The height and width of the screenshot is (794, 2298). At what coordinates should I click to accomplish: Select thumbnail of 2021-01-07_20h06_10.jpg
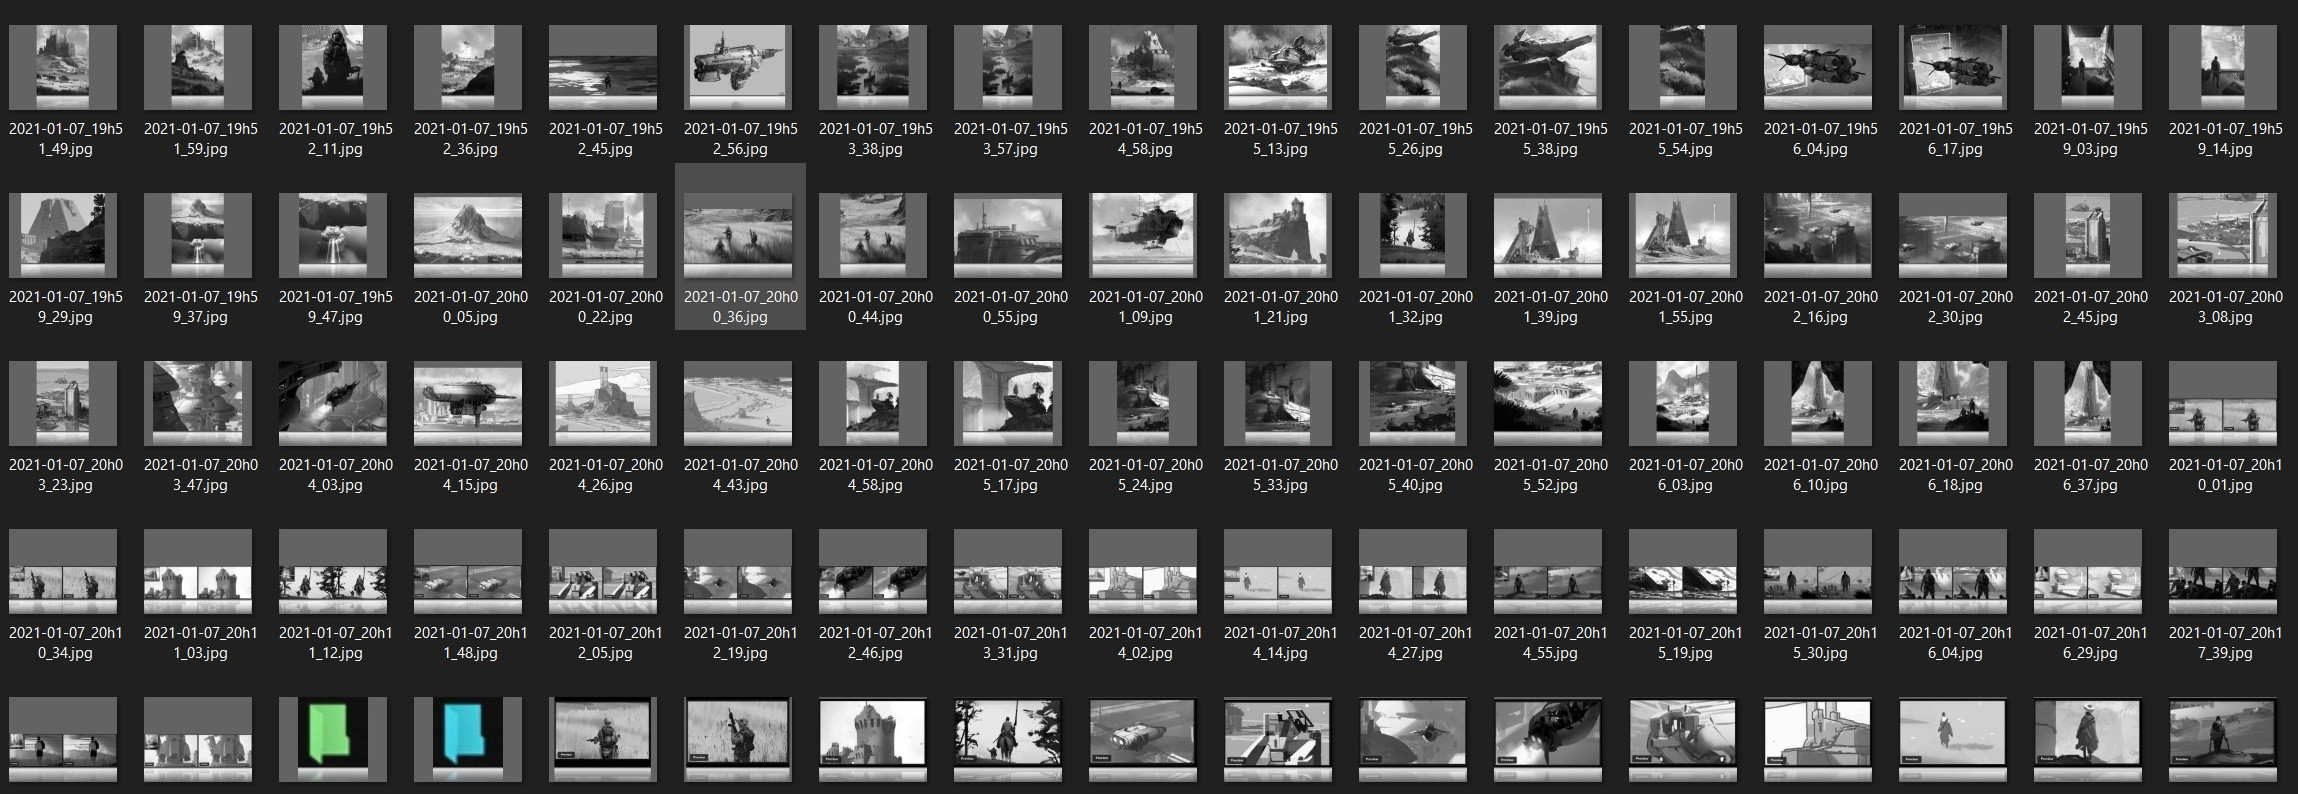[1818, 403]
